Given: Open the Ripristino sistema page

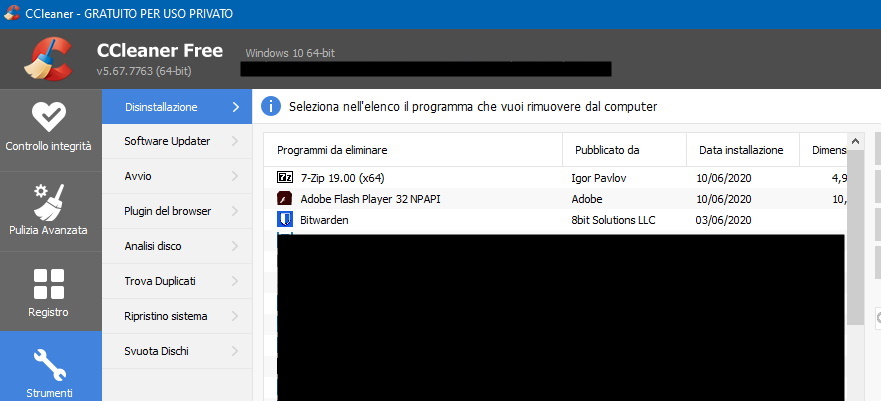Looking at the screenshot, I should click(177, 316).
